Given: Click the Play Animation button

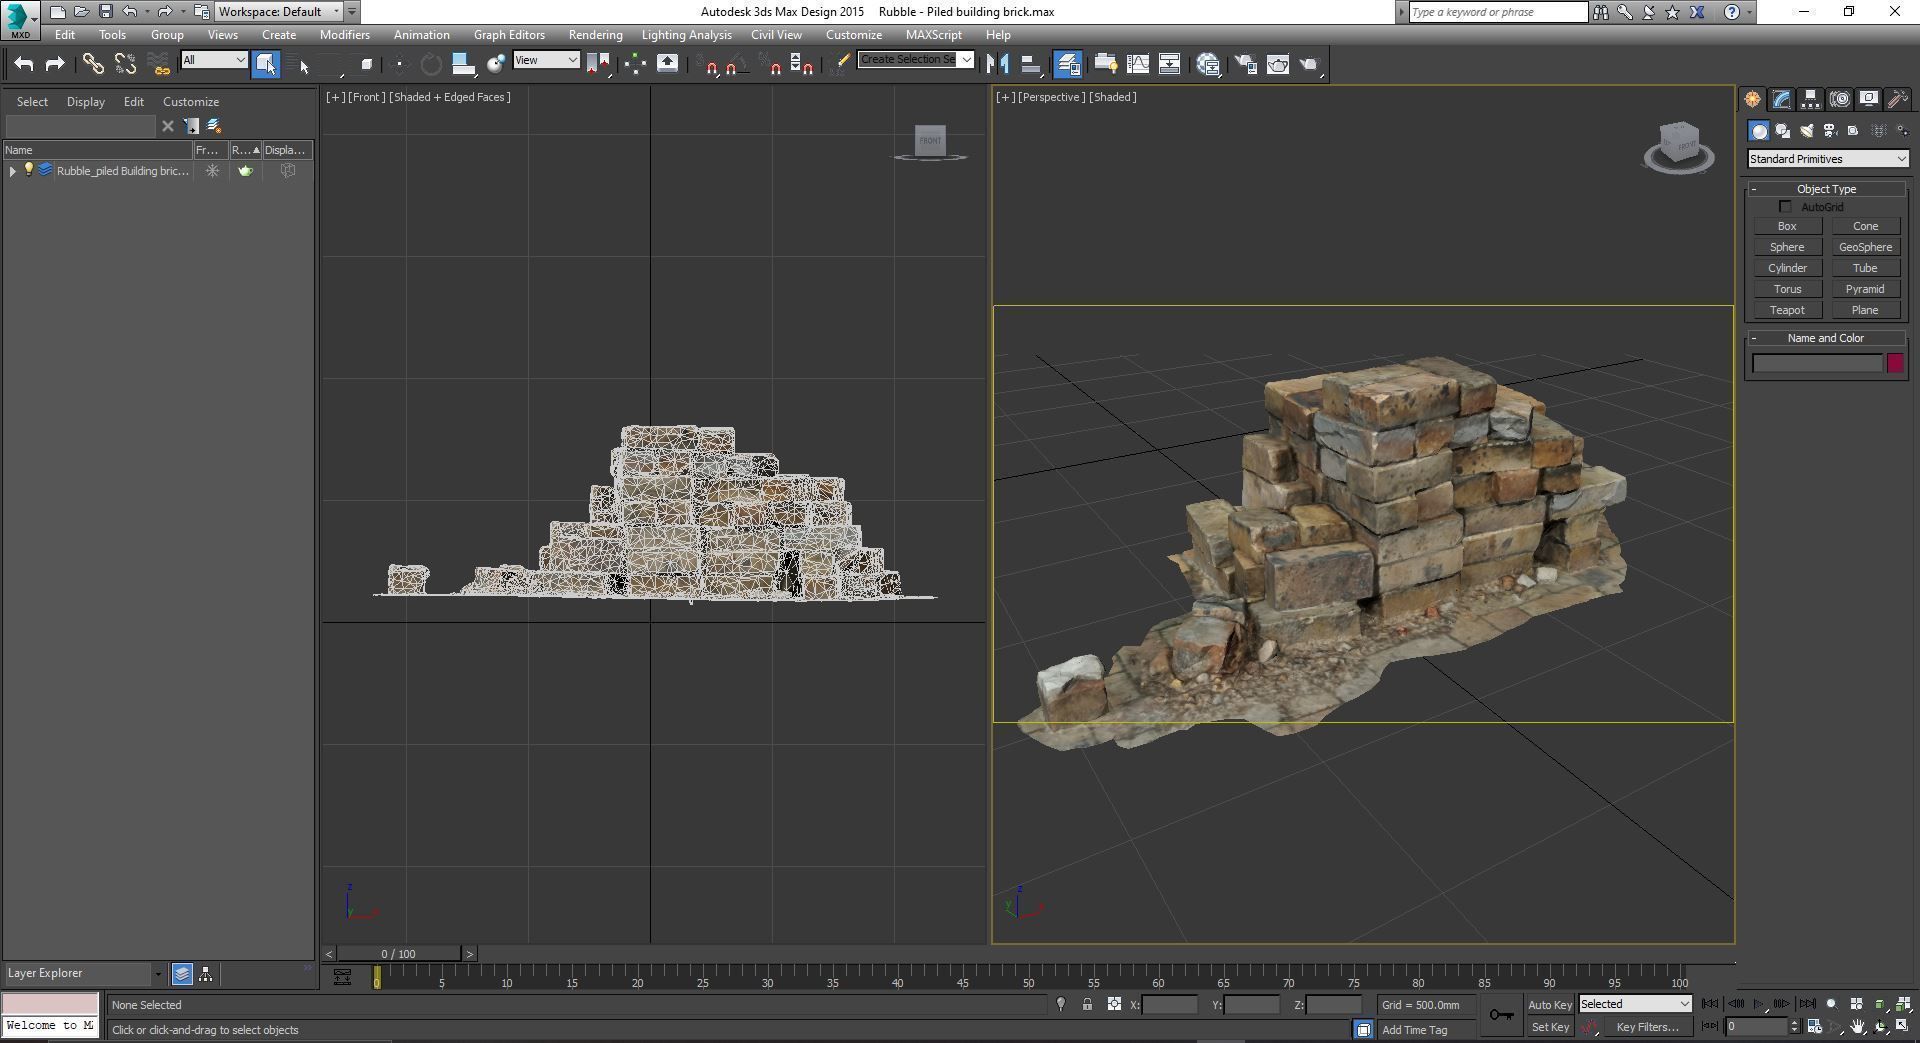Looking at the screenshot, I should coord(1760,1004).
